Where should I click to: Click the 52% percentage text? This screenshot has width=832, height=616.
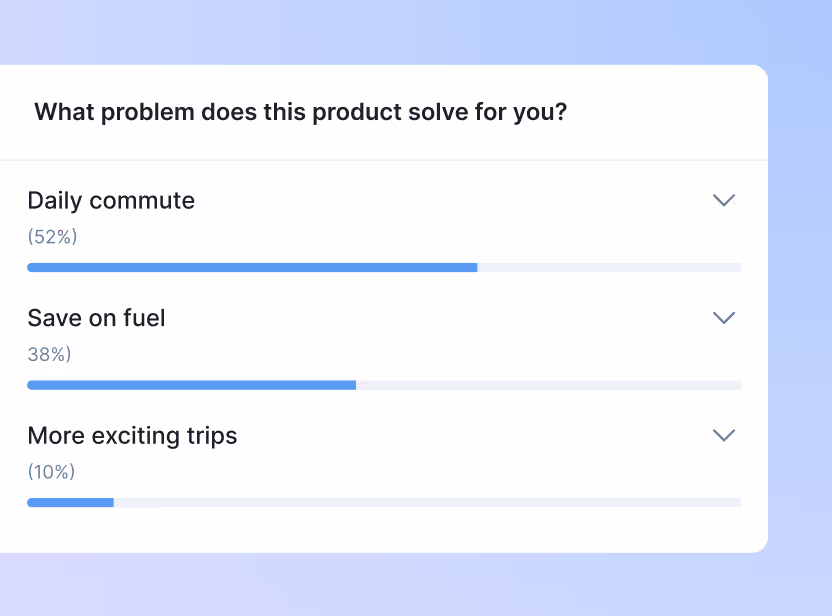(x=52, y=237)
